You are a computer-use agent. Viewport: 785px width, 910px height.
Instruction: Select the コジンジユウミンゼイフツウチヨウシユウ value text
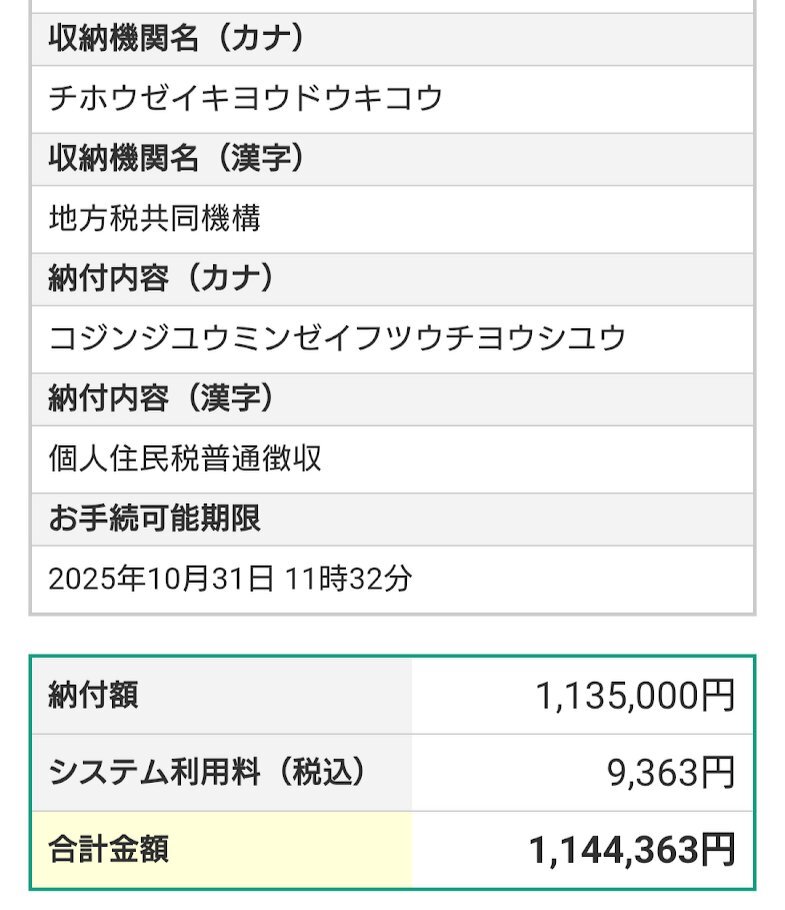pyautogui.click(x=337, y=338)
